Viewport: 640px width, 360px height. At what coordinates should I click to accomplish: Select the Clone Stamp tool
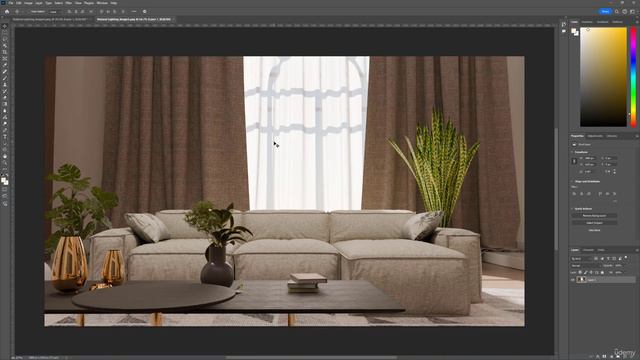point(5,84)
